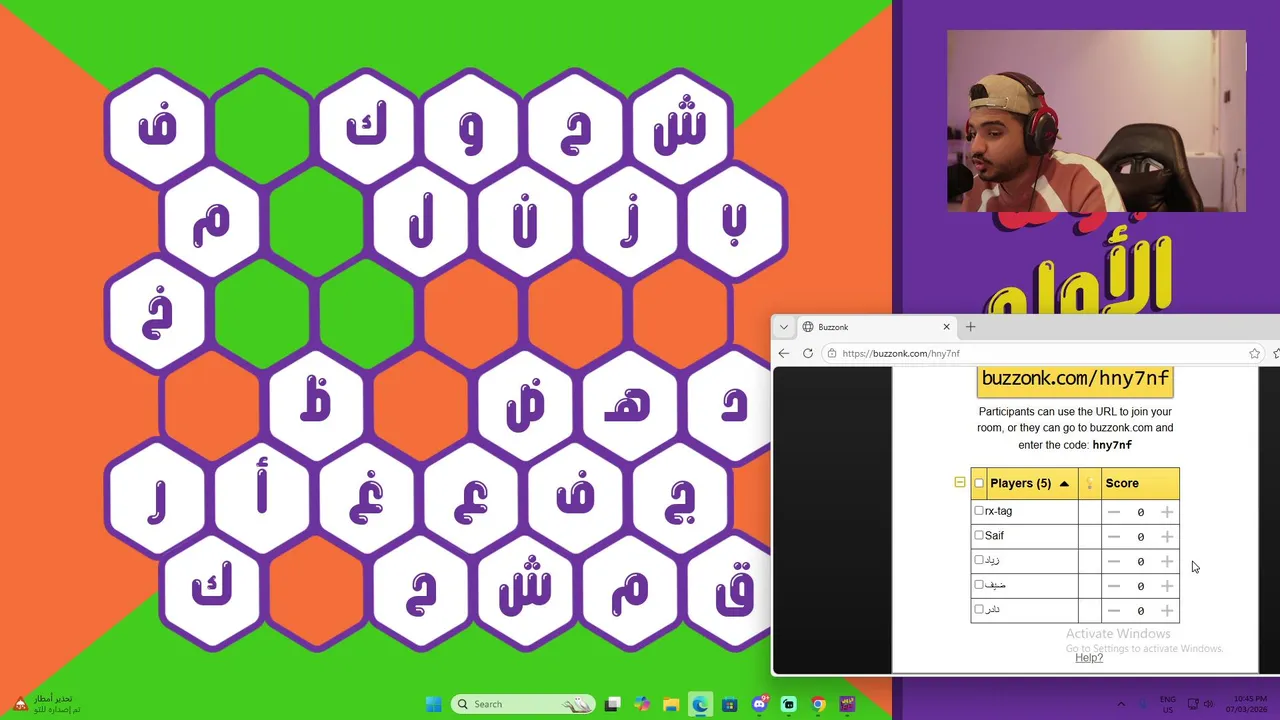
Task: Open Discord from the taskbar
Action: click(x=760, y=704)
